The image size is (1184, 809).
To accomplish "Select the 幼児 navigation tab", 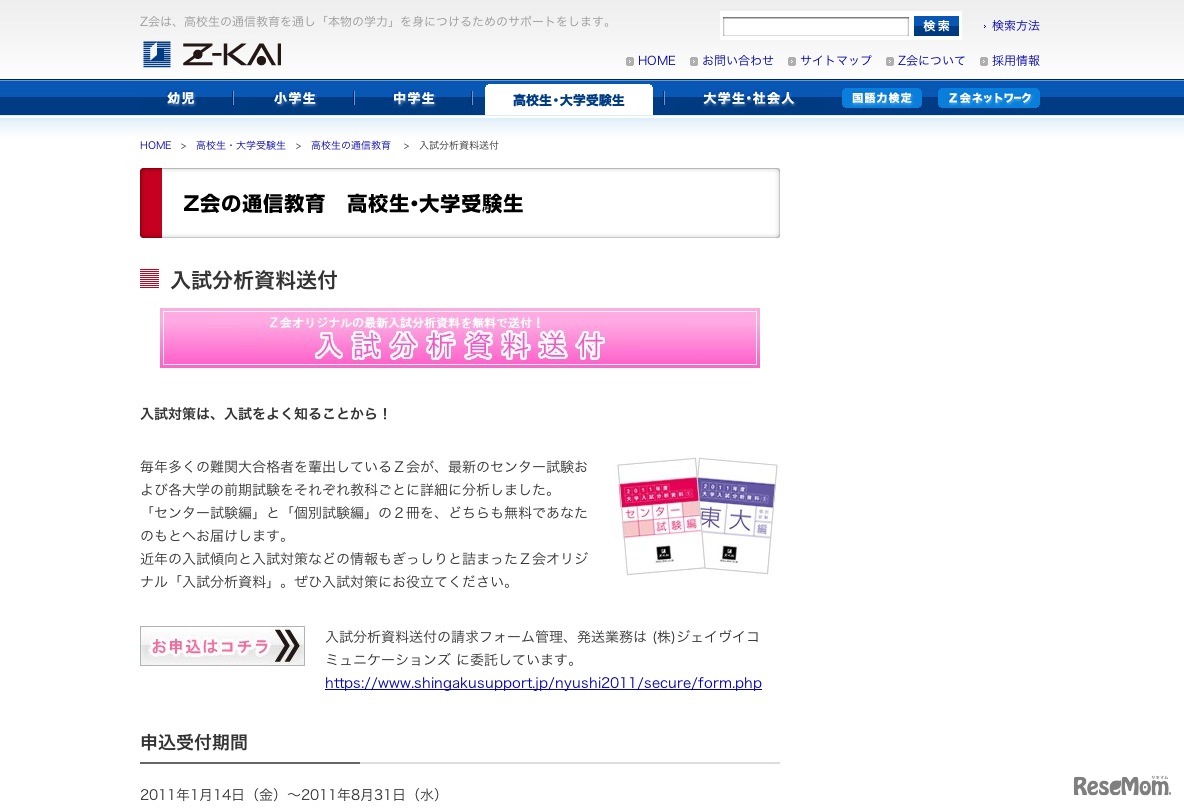I will (180, 97).
